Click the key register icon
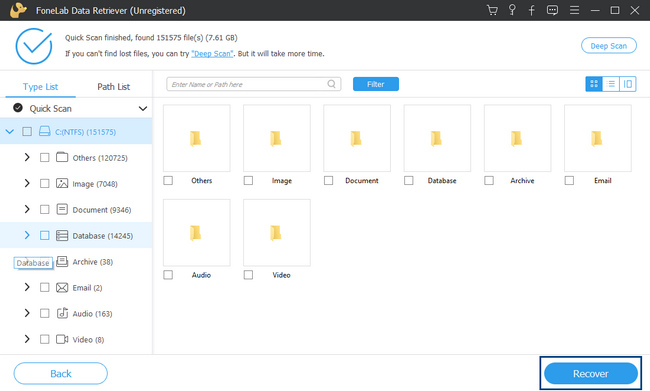 coord(512,10)
